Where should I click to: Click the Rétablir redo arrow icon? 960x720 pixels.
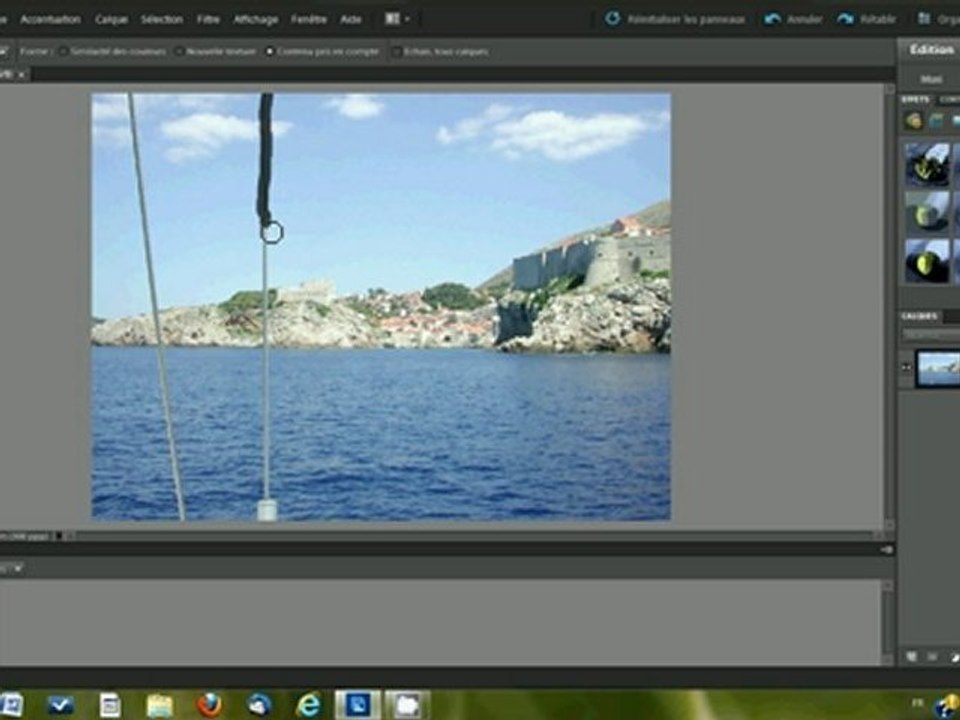(845, 19)
